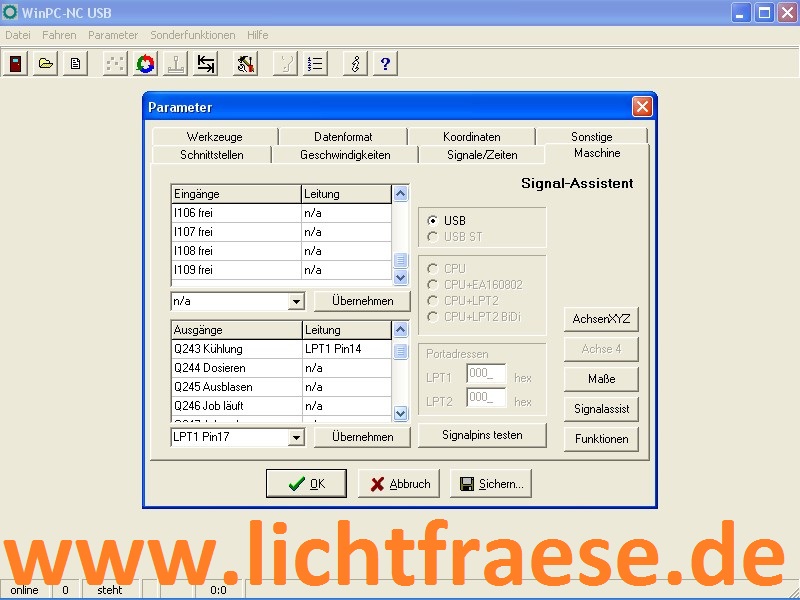Click the hammer and tools toolbar icon

[x=245, y=64]
